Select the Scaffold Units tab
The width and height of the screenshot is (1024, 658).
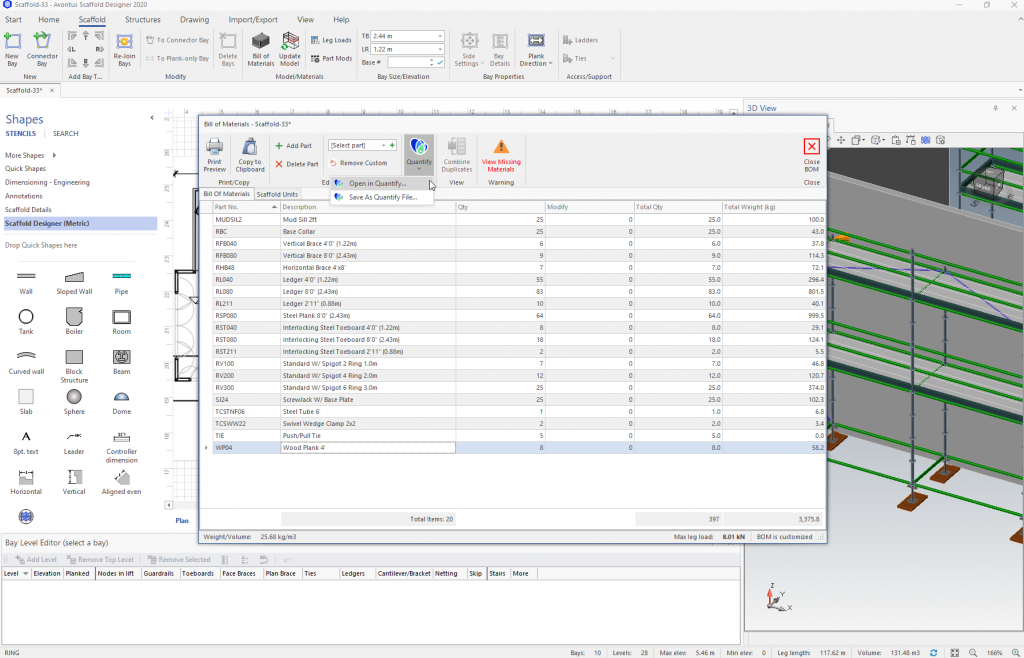(x=277, y=194)
